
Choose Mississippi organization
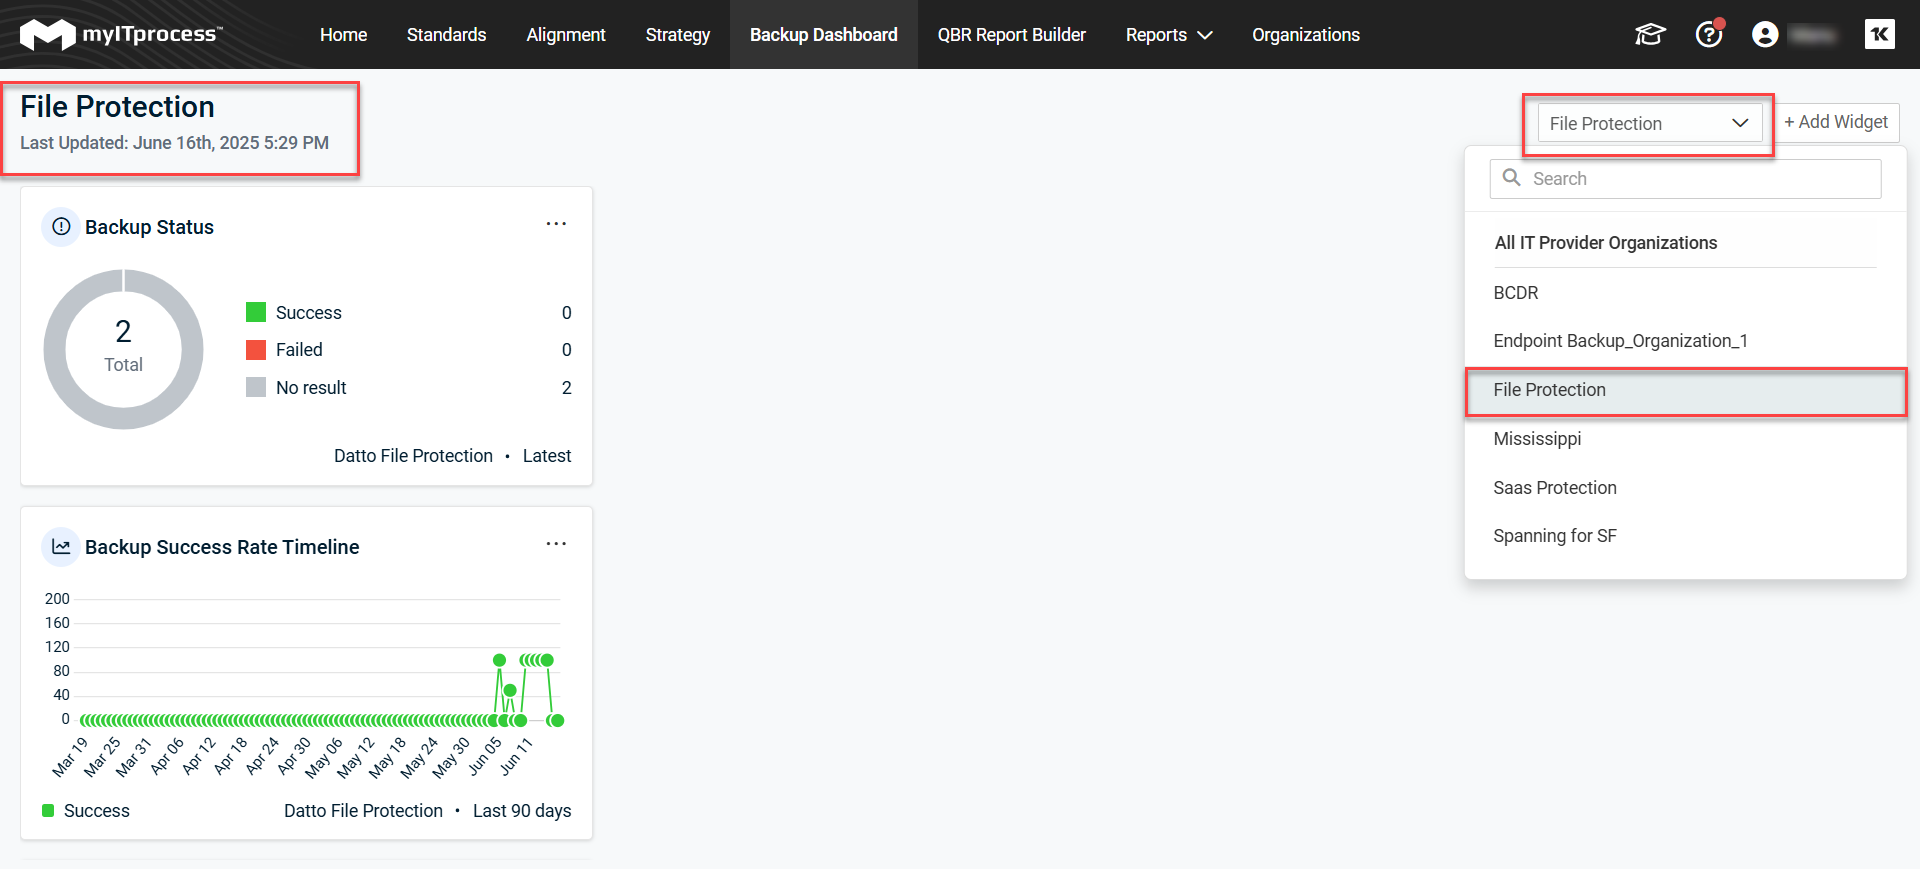pos(1685,439)
